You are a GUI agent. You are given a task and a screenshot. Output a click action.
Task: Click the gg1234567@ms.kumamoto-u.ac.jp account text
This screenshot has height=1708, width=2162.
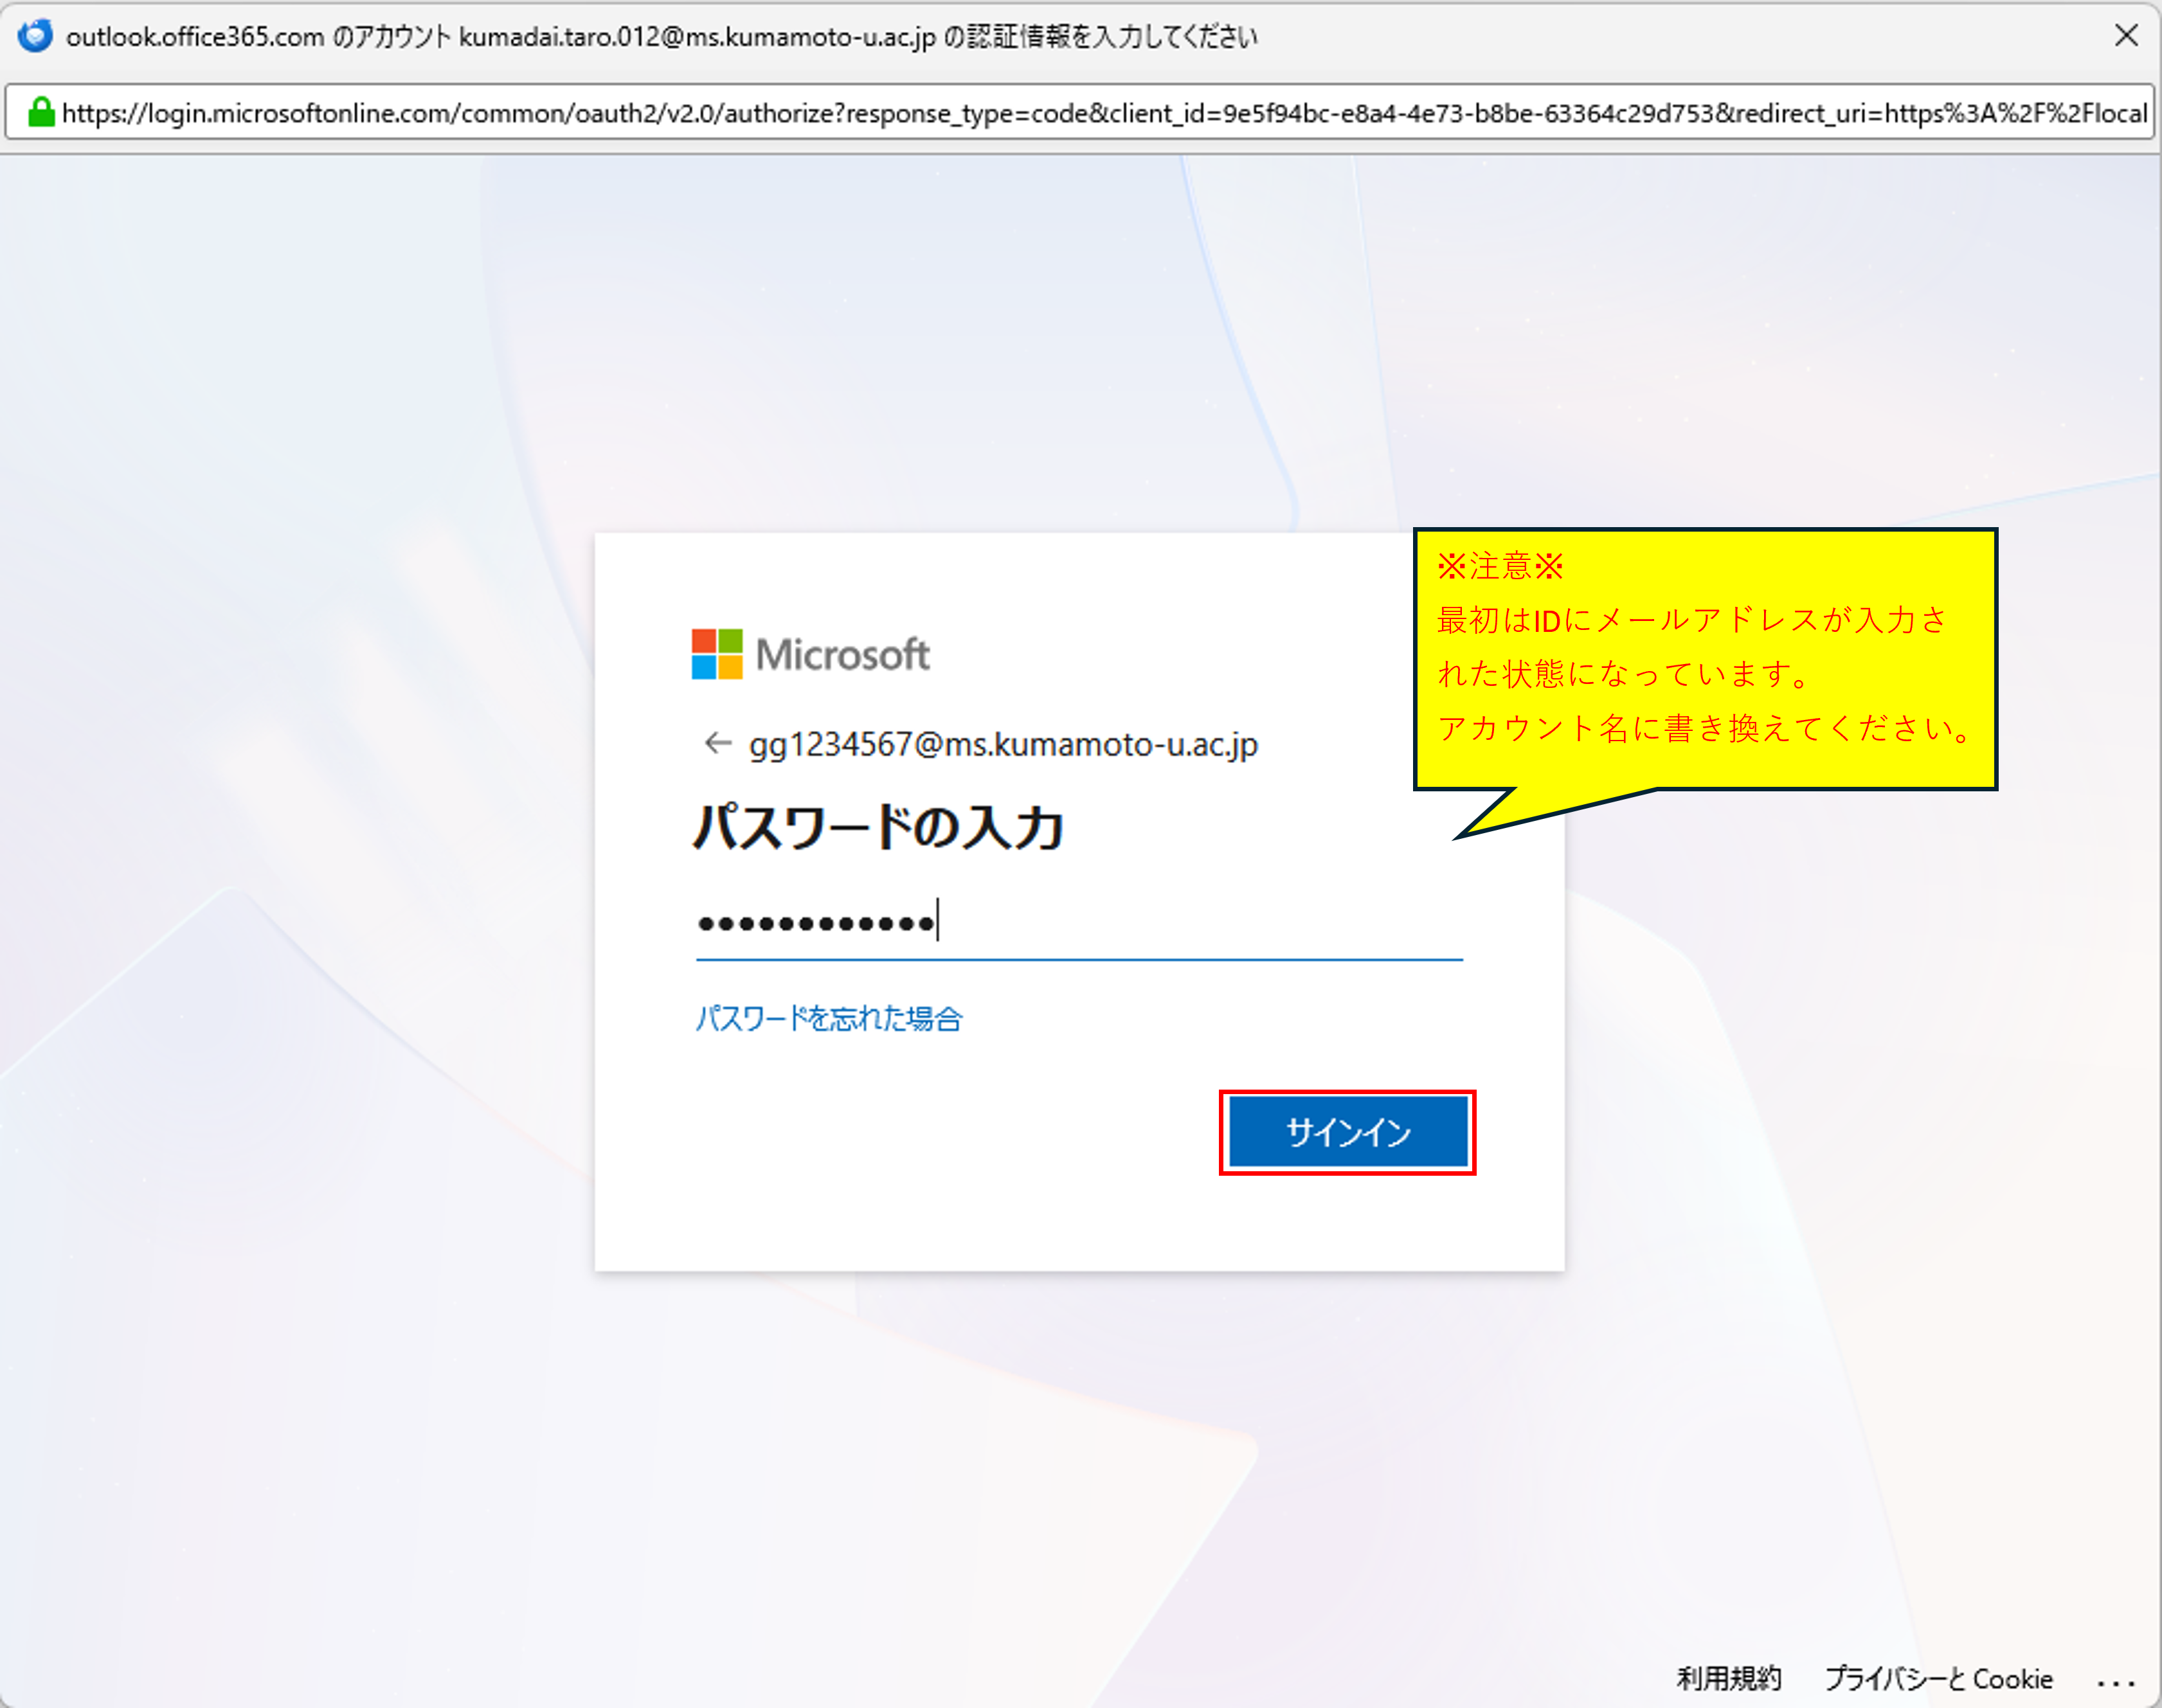pyautogui.click(x=1003, y=745)
